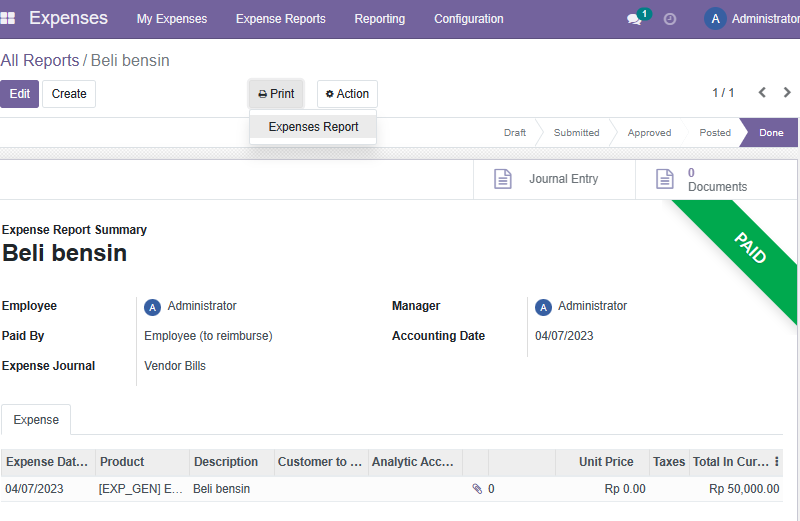Open the My Expenses menu

(172, 19)
